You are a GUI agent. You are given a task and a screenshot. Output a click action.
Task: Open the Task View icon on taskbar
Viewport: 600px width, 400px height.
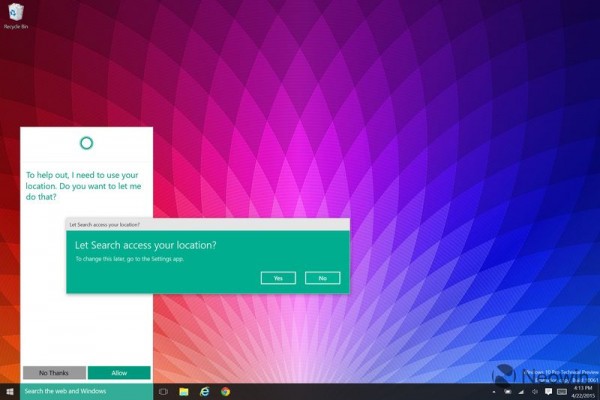tap(163, 391)
